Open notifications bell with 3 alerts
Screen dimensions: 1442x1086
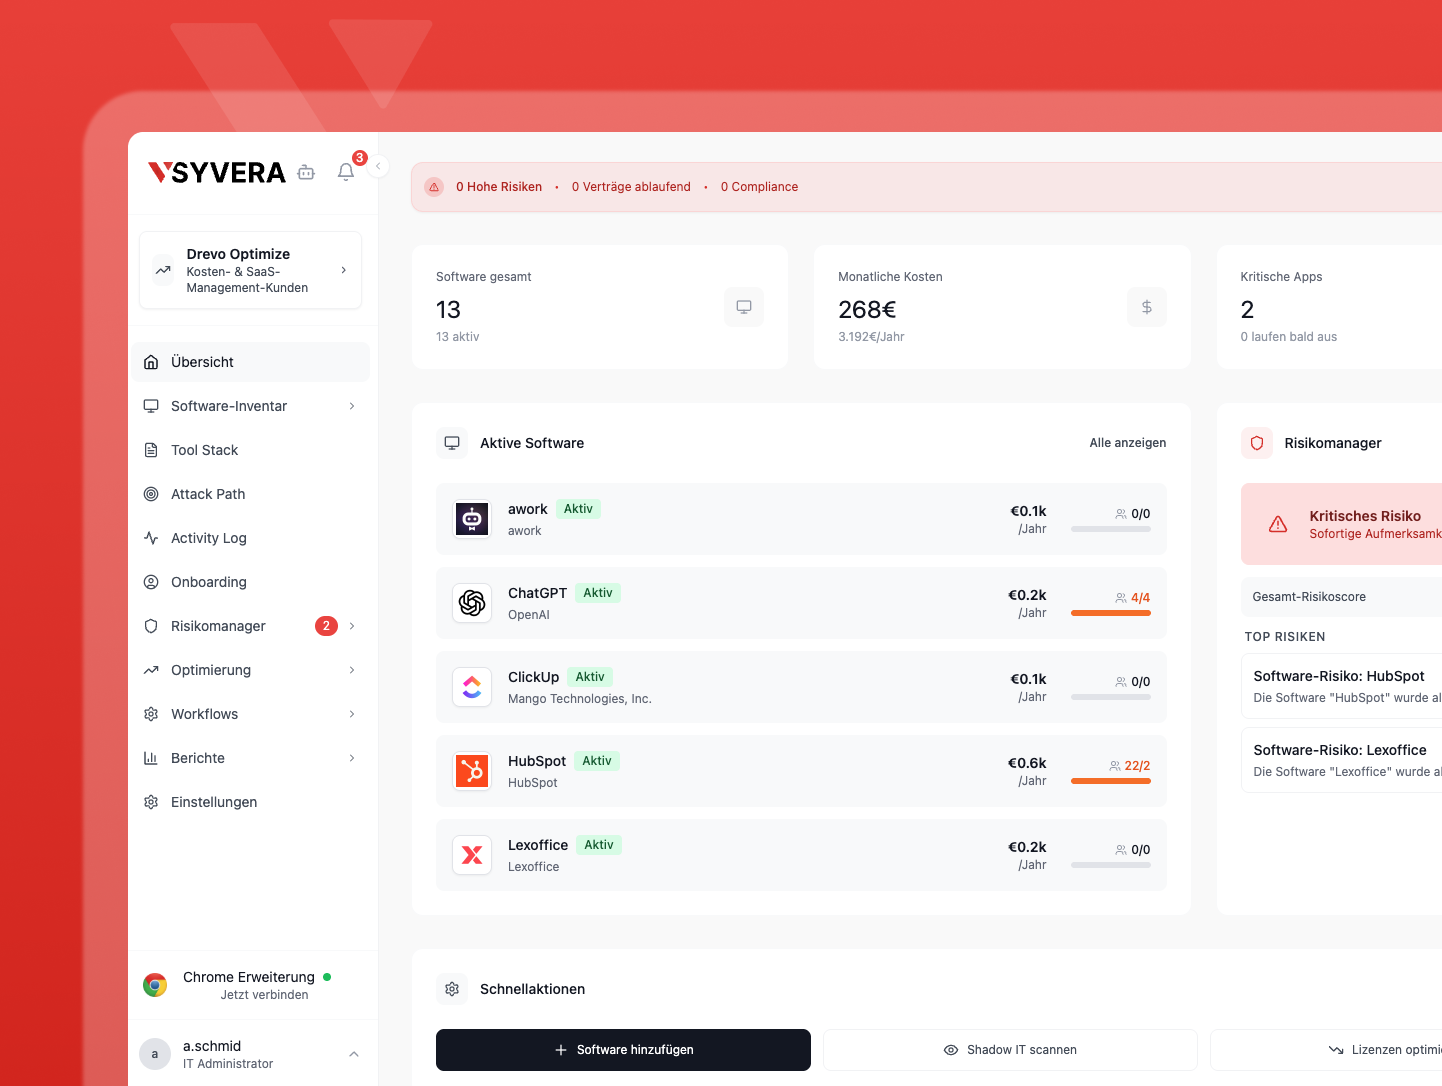[x=346, y=172]
